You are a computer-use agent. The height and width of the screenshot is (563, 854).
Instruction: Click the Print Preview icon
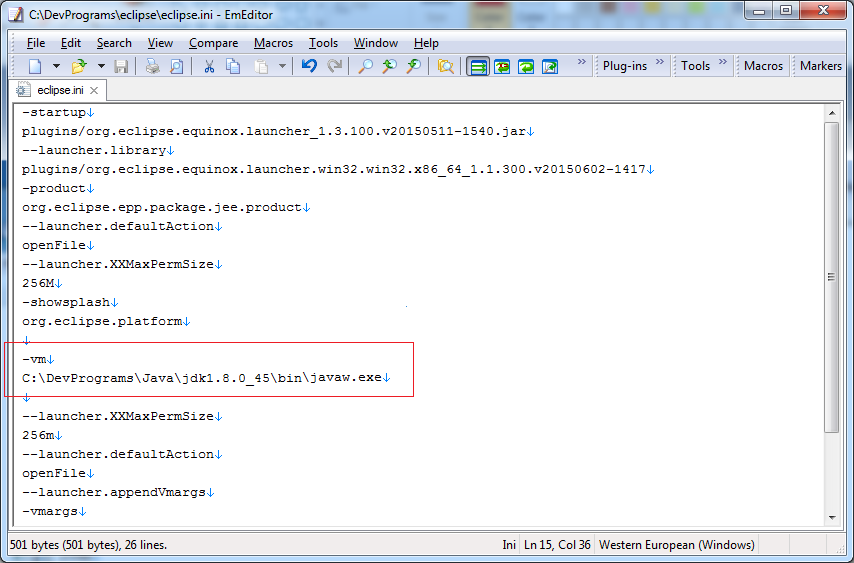(176, 66)
